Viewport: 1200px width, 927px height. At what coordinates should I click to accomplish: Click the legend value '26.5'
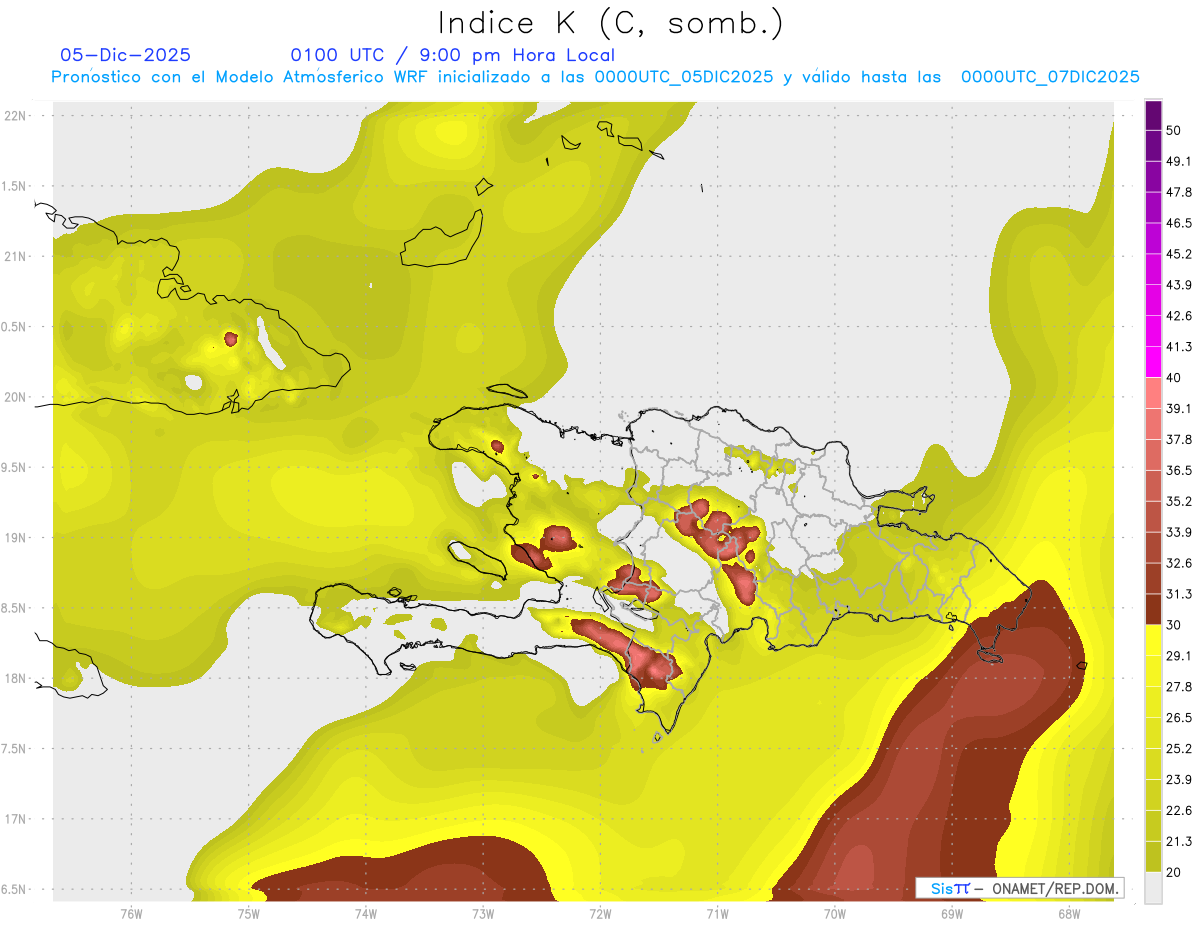point(1178,718)
